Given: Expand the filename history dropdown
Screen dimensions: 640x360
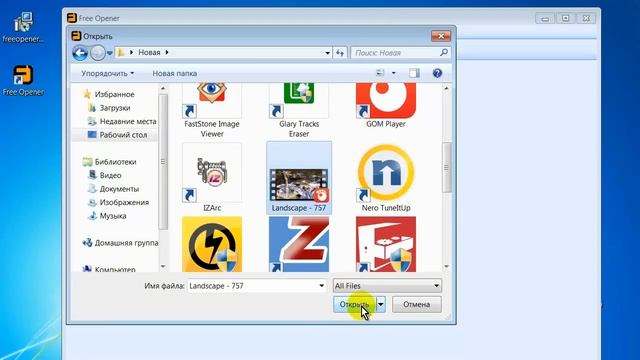Looking at the screenshot, I should [x=322, y=286].
